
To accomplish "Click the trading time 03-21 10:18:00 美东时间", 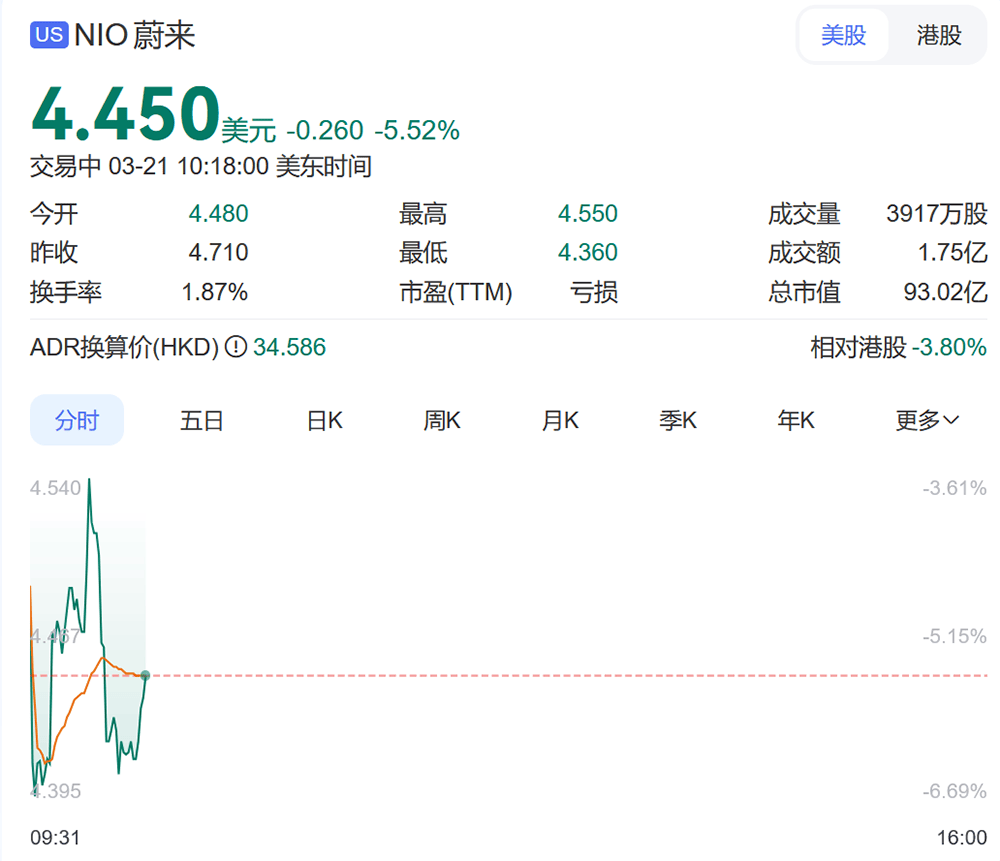I will [x=240, y=166].
